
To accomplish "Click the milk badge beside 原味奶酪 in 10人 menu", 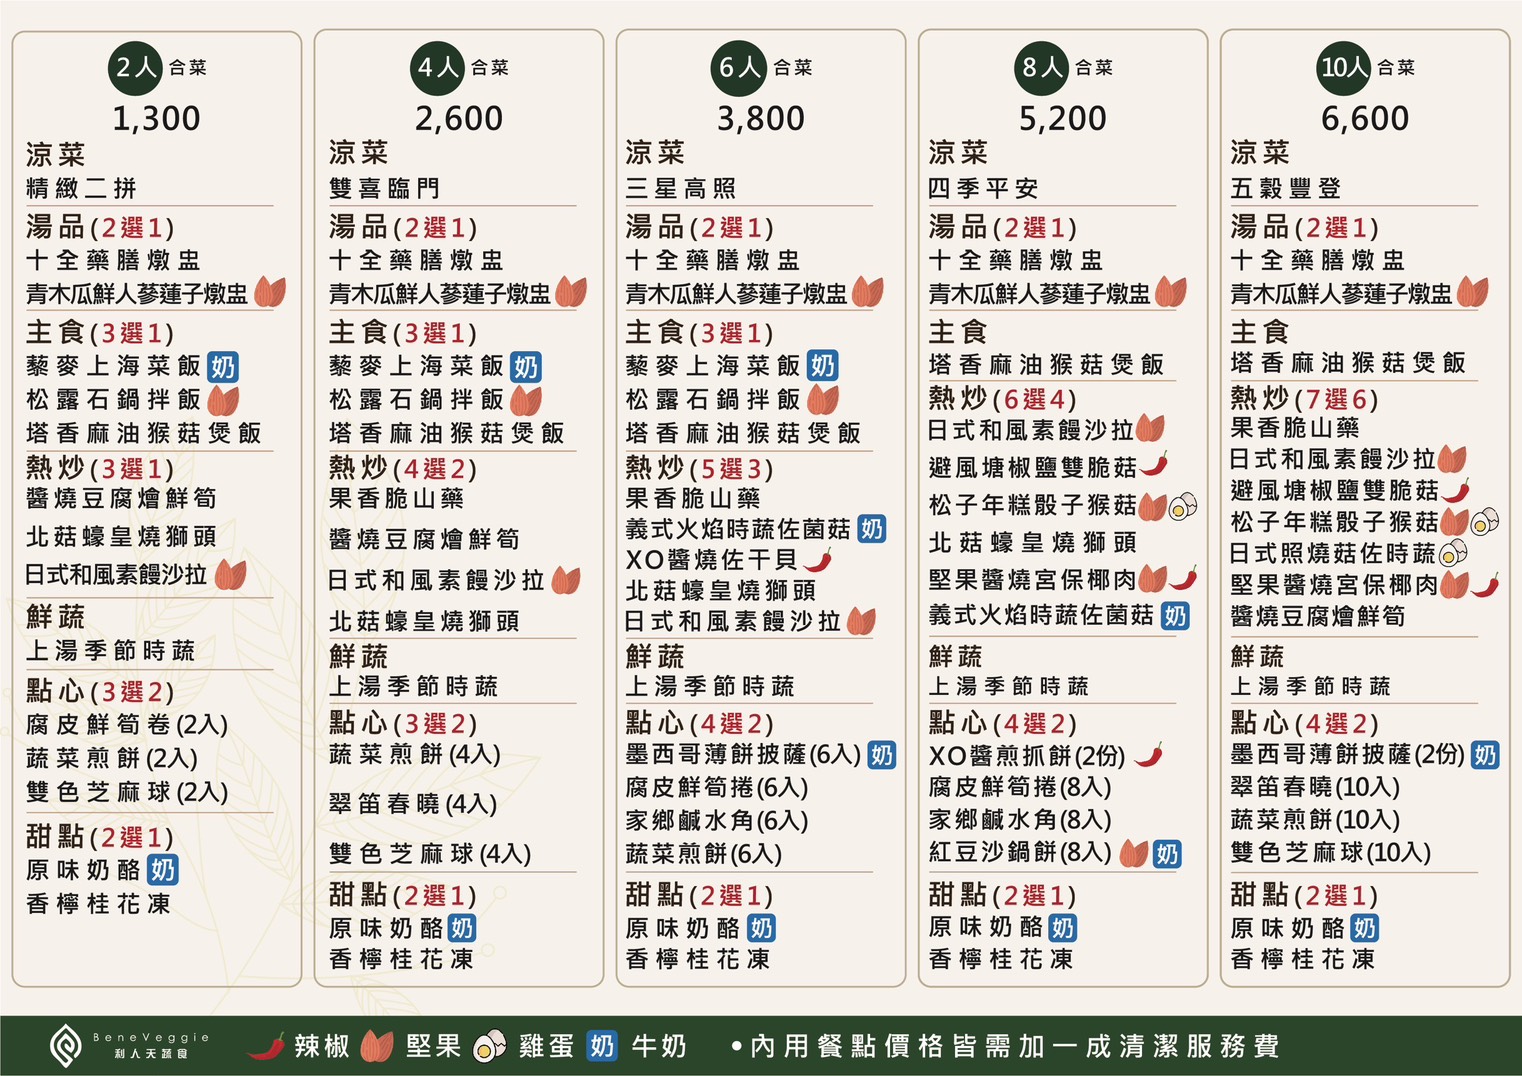I will click(x=1364, y=929).
